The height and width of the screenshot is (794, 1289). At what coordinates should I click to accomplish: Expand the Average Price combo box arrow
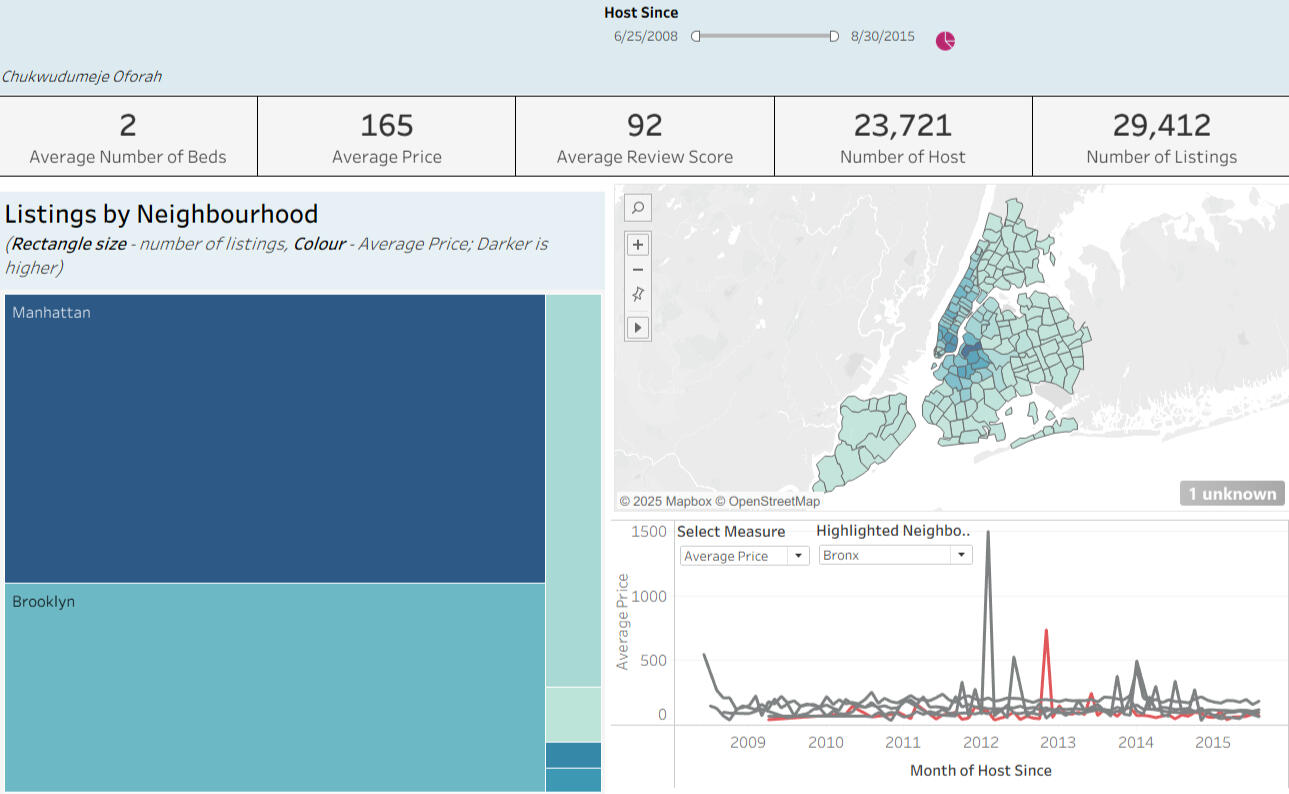(798, 555)
